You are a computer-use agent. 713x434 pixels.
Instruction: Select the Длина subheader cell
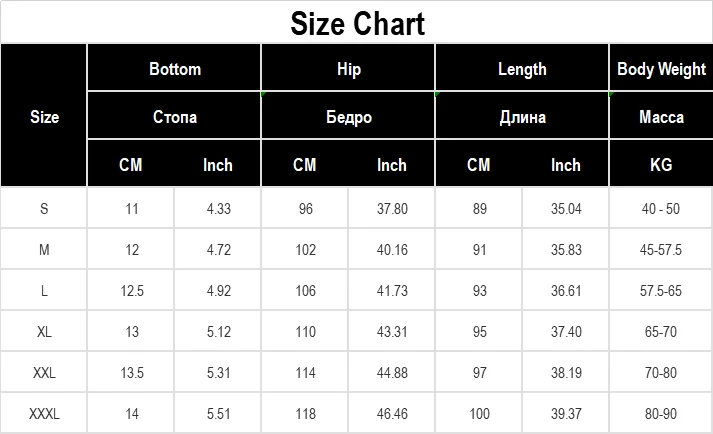[x=522, y=117]
